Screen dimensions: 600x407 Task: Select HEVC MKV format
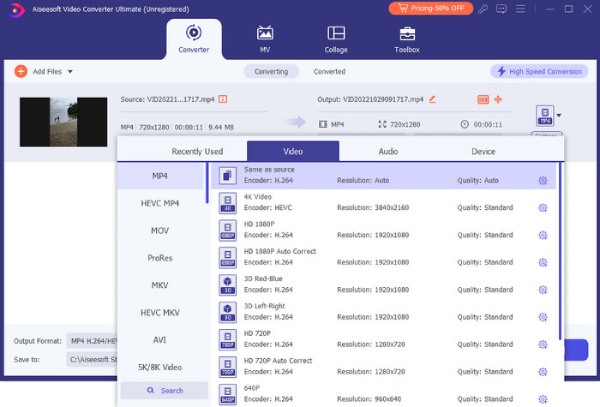coord(160,313)
